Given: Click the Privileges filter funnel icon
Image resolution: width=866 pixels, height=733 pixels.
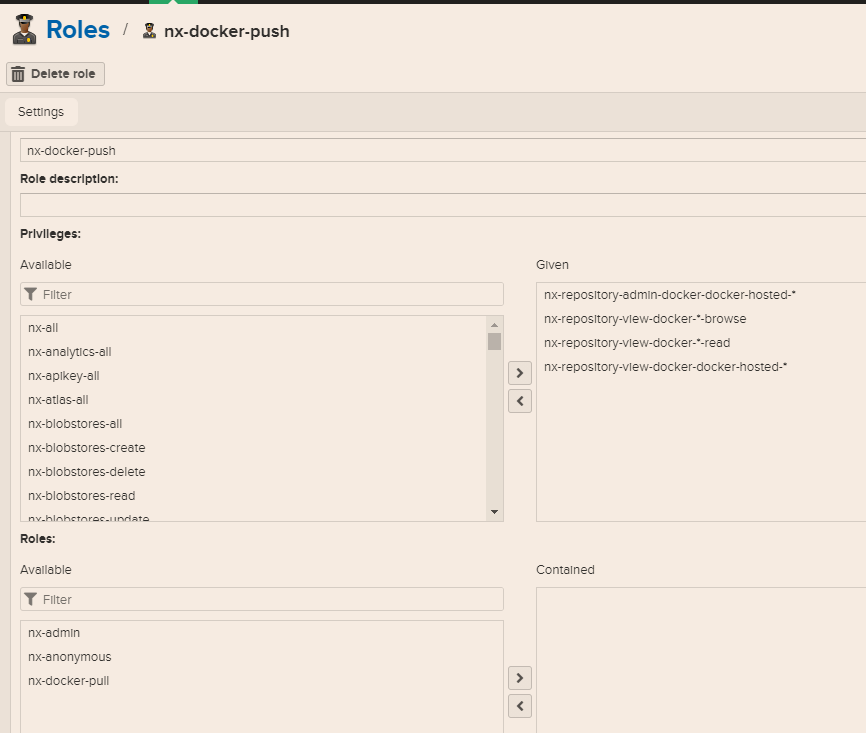Looking at the screenshot, I should pyautogui.click(x=31, y=295).
